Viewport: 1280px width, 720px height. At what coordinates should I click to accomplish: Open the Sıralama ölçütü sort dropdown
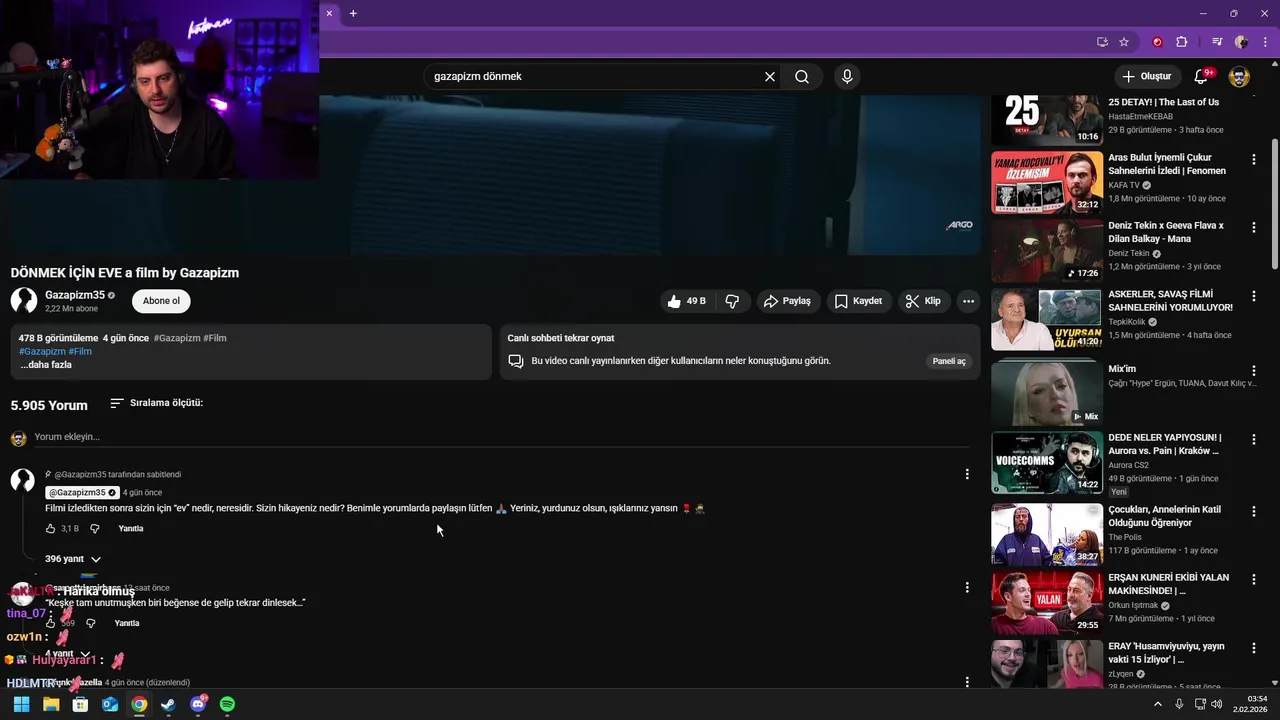pos(157,403)
